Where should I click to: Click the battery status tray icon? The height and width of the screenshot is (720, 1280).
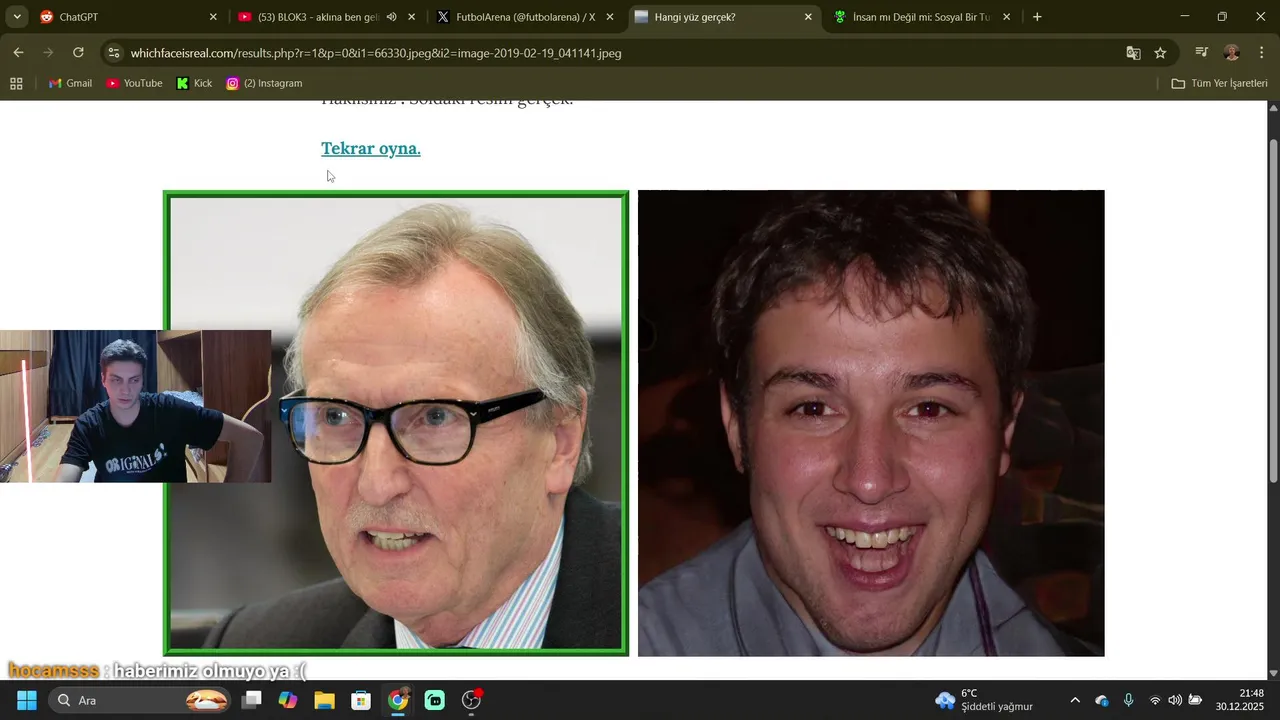click(1195, 700)
